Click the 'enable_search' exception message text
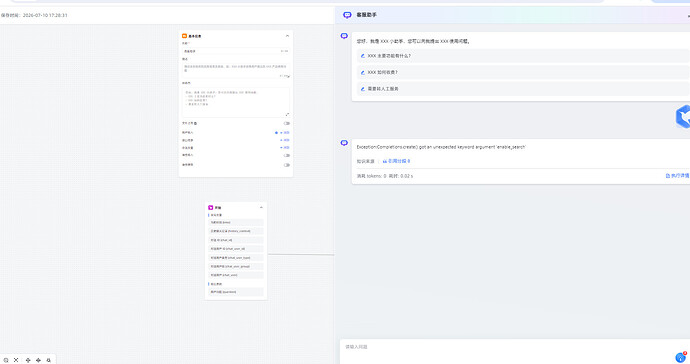The image size is (690, 364). pyautogui.click(x=441, y=147)
